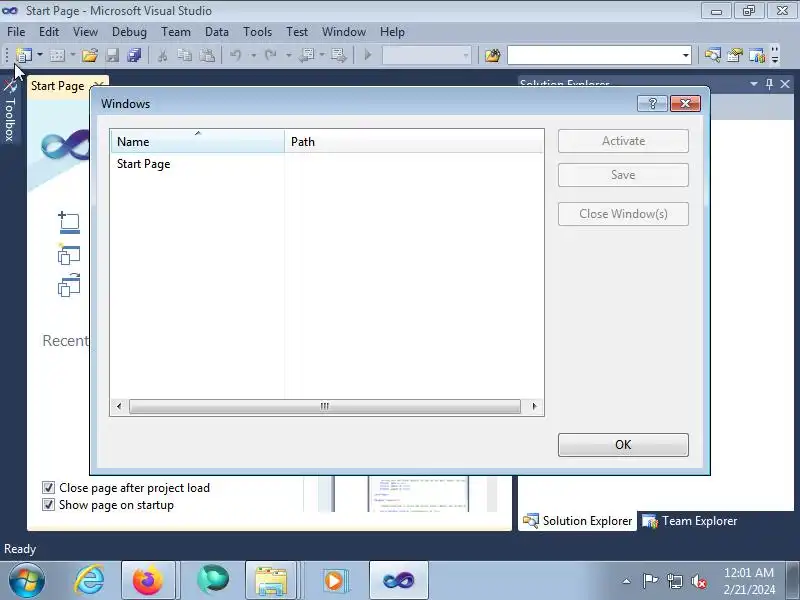800x600 pixels.
Task: Click the Add New Item toolbar icon
Action: pos(57,55)
